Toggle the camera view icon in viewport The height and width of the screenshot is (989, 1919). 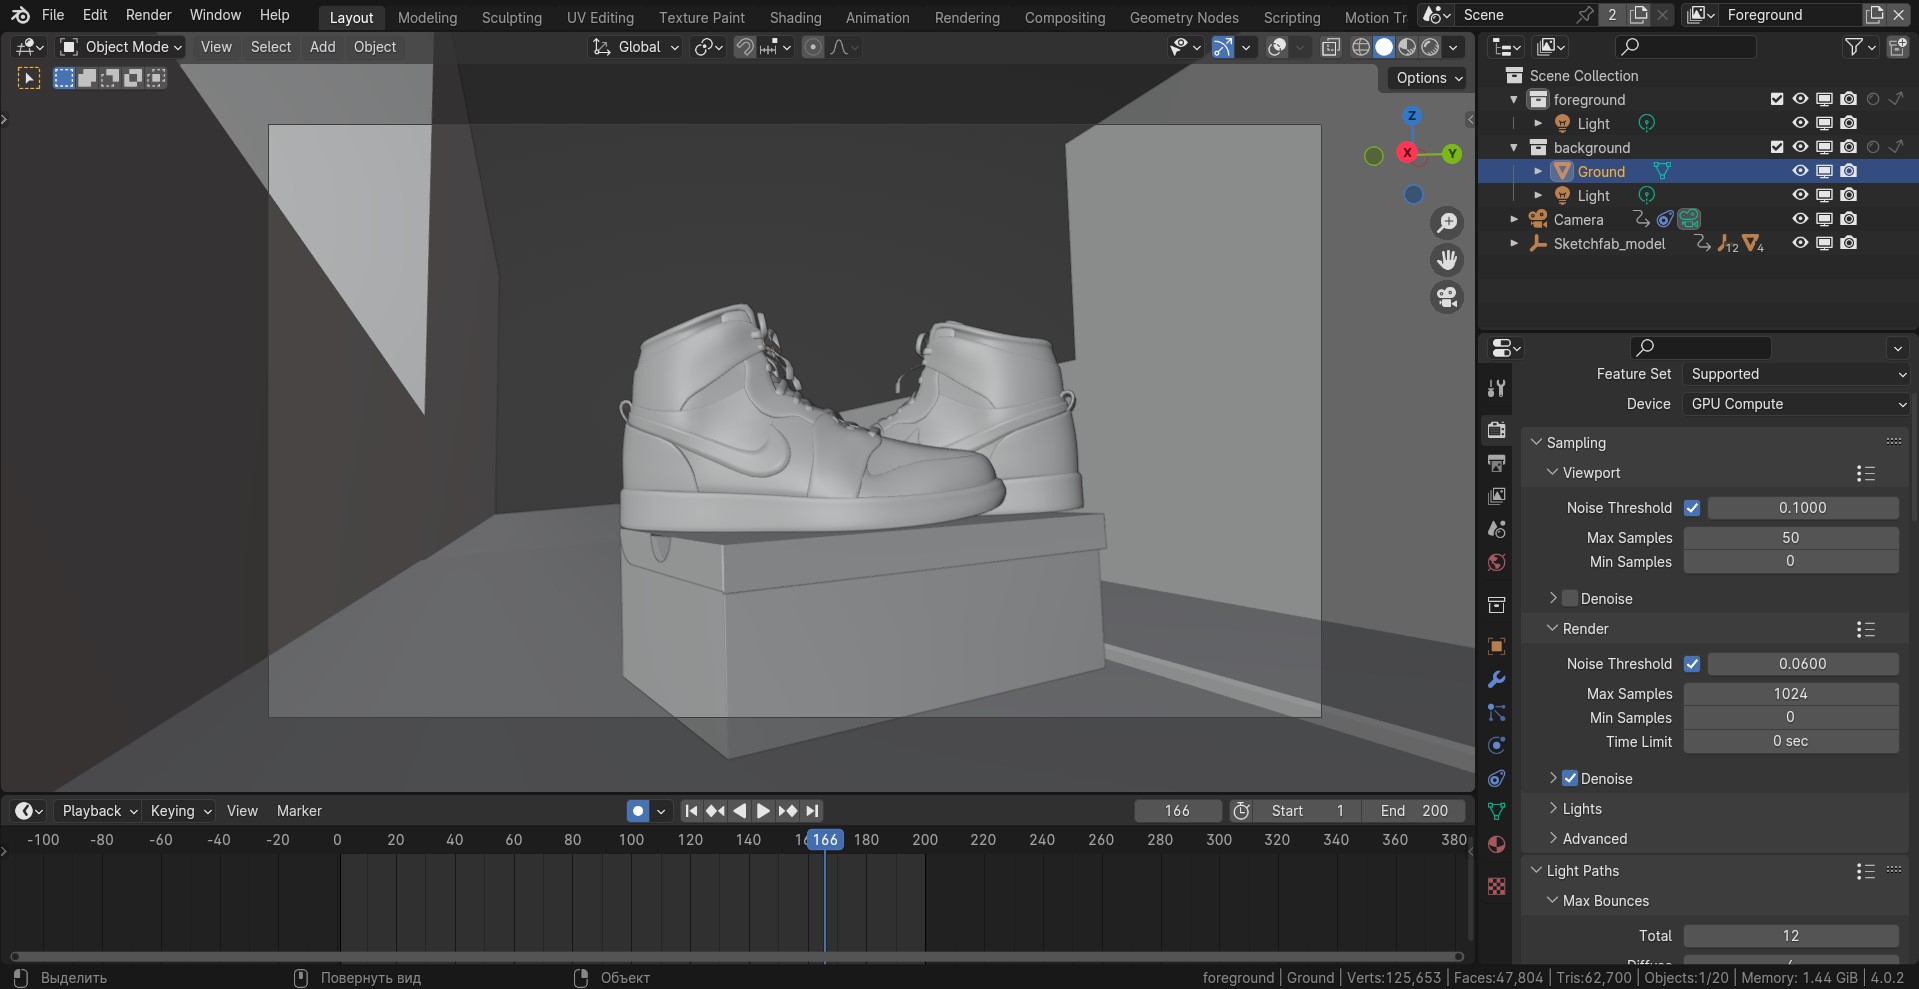(x=1447, y=297)
